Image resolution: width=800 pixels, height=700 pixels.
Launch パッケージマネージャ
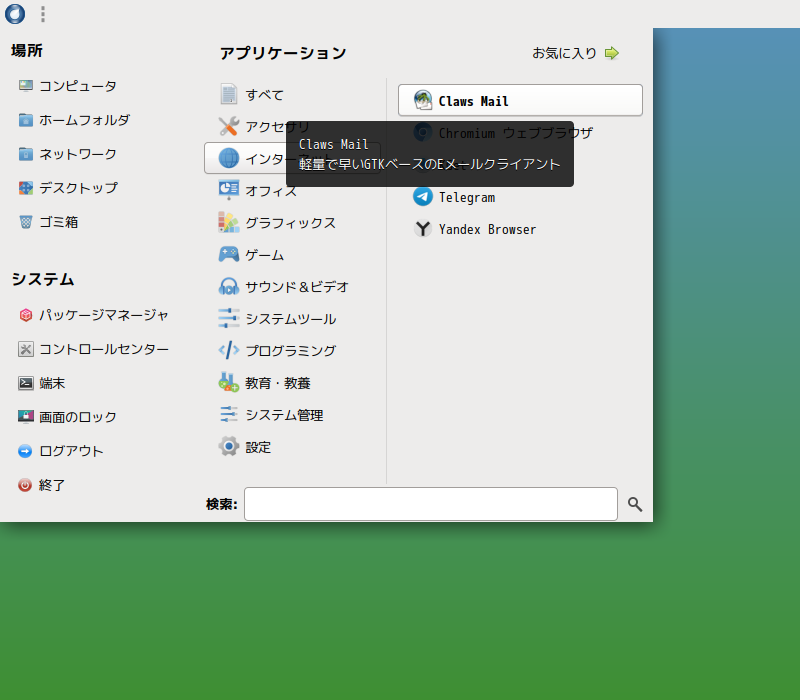93,315
